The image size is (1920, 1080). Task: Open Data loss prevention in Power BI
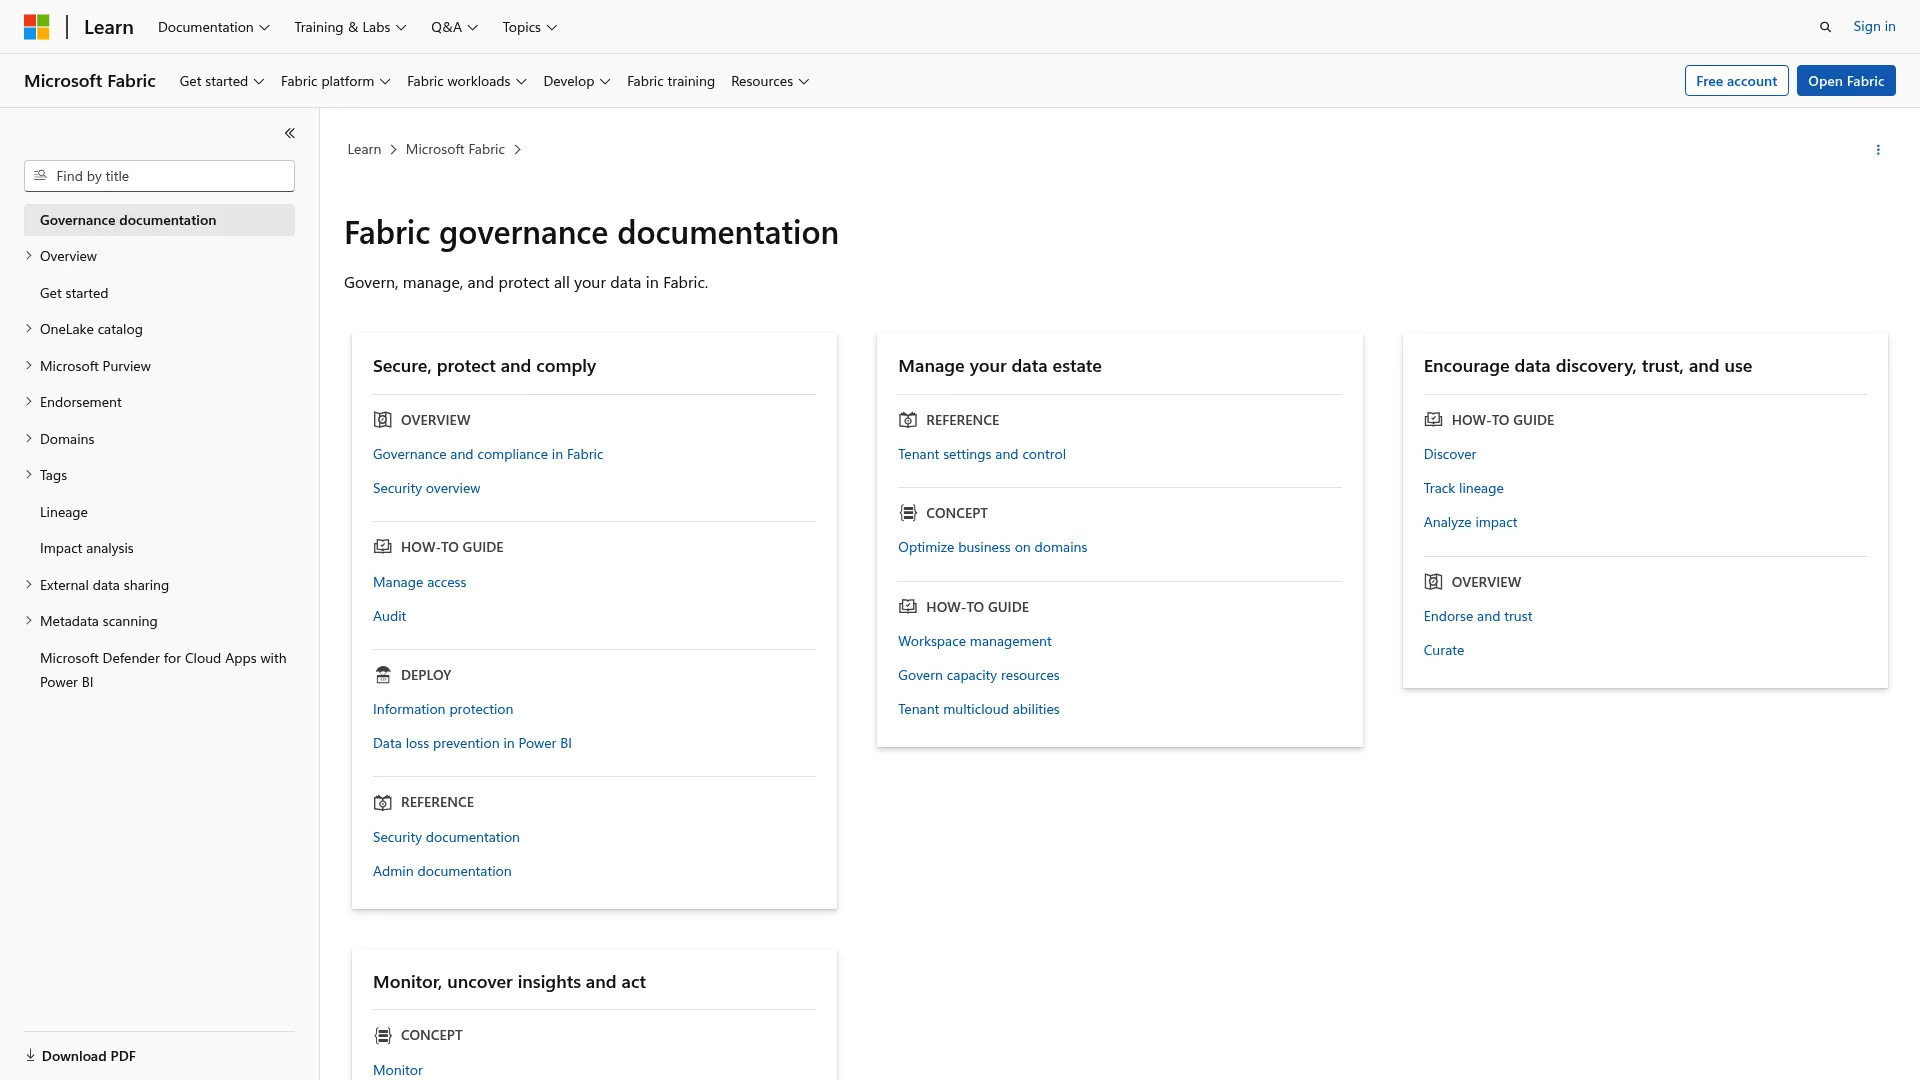click(472, 743)
